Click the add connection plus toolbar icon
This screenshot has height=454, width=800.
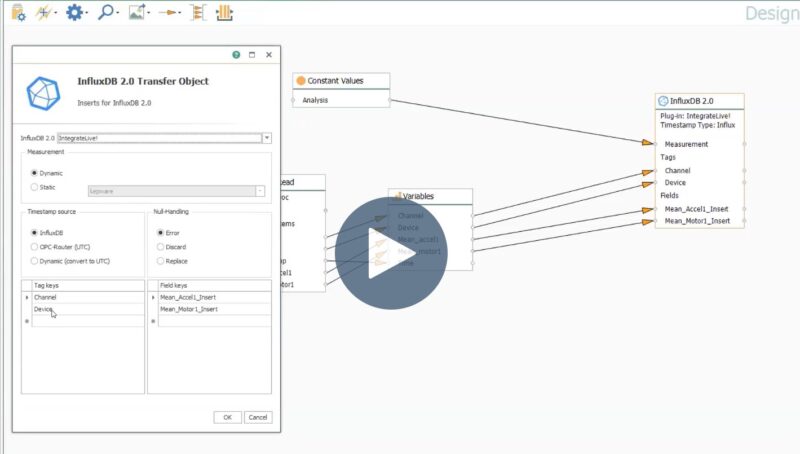44,12
